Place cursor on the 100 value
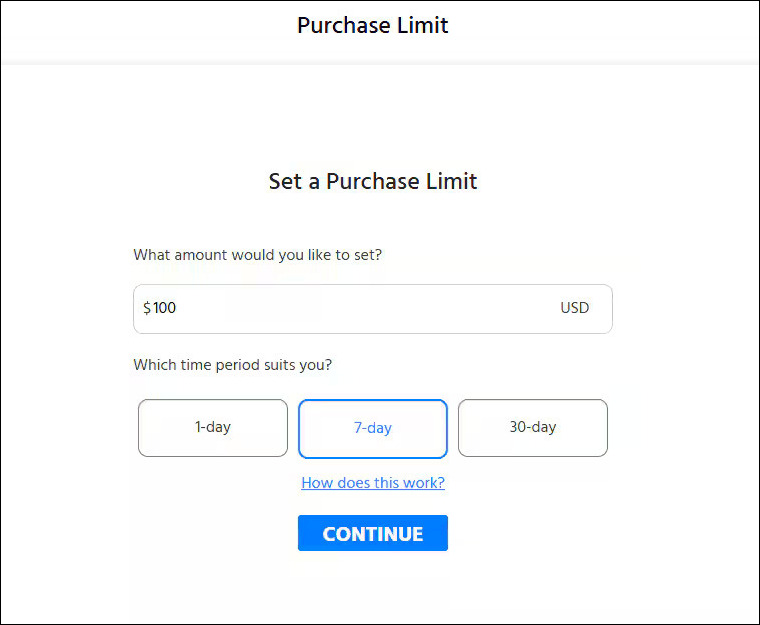The width and height of the screenshot is (760, 625). pyautogui.click(x=165, y=308)
